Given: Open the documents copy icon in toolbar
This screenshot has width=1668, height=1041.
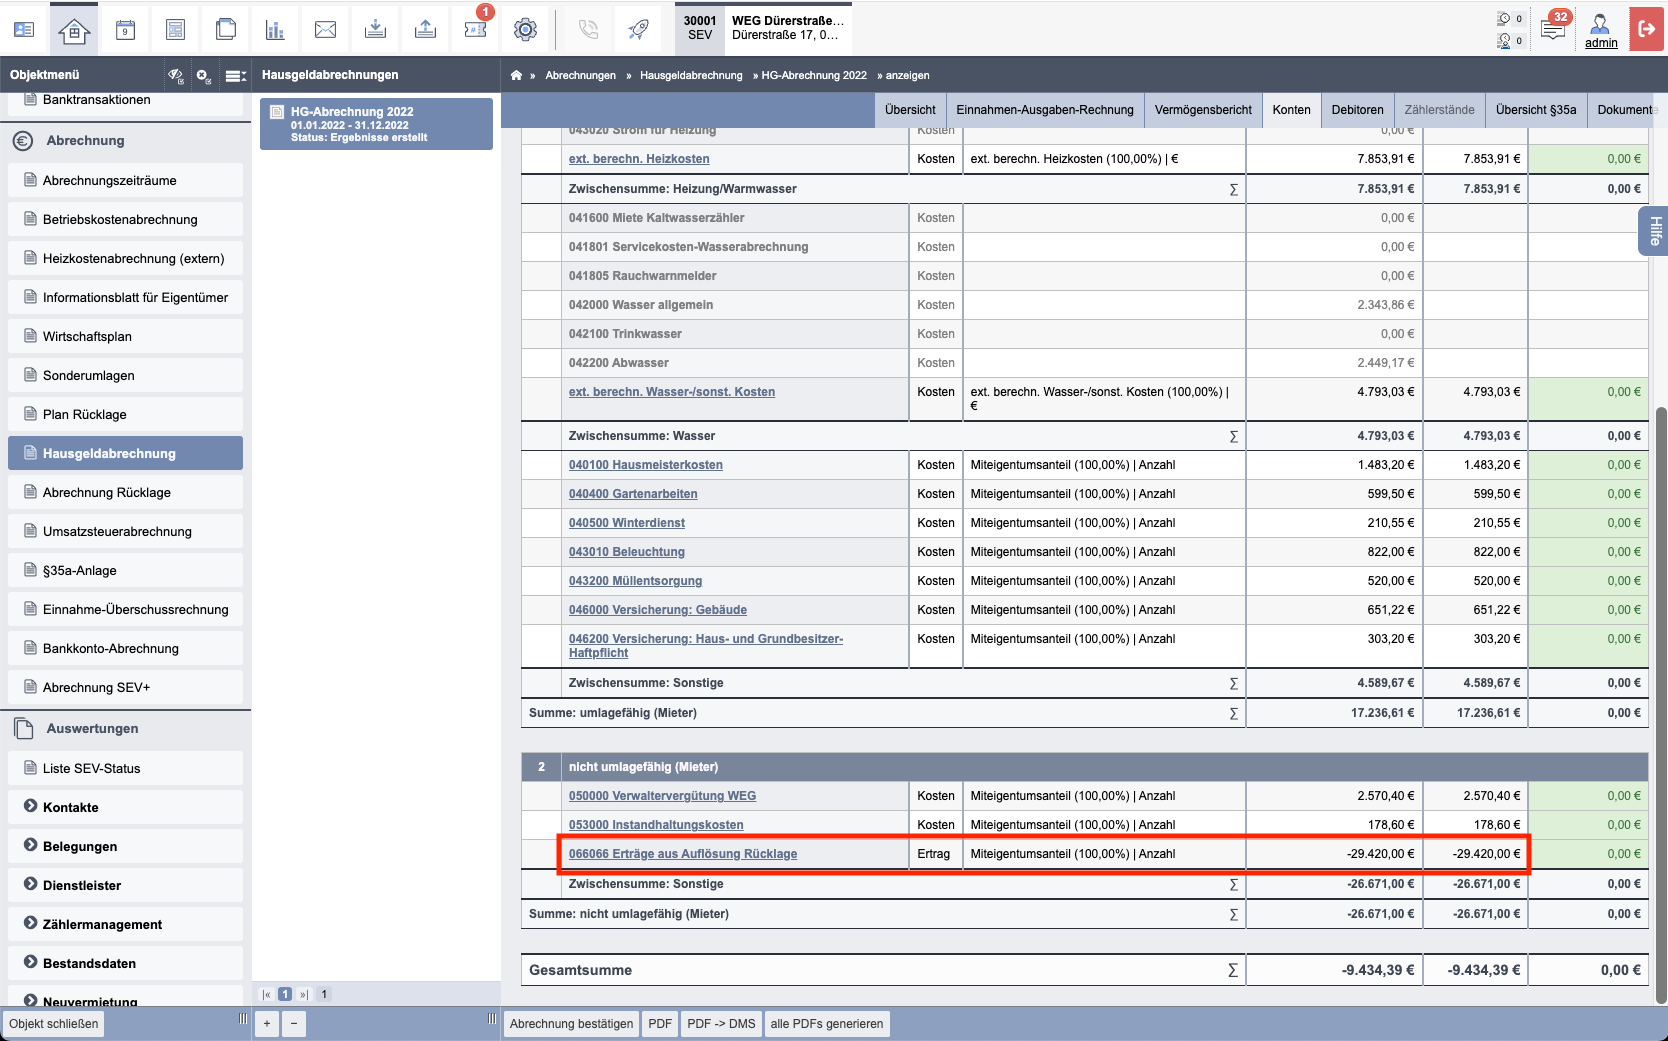Looking at the screenshot, I should (225, 30).
